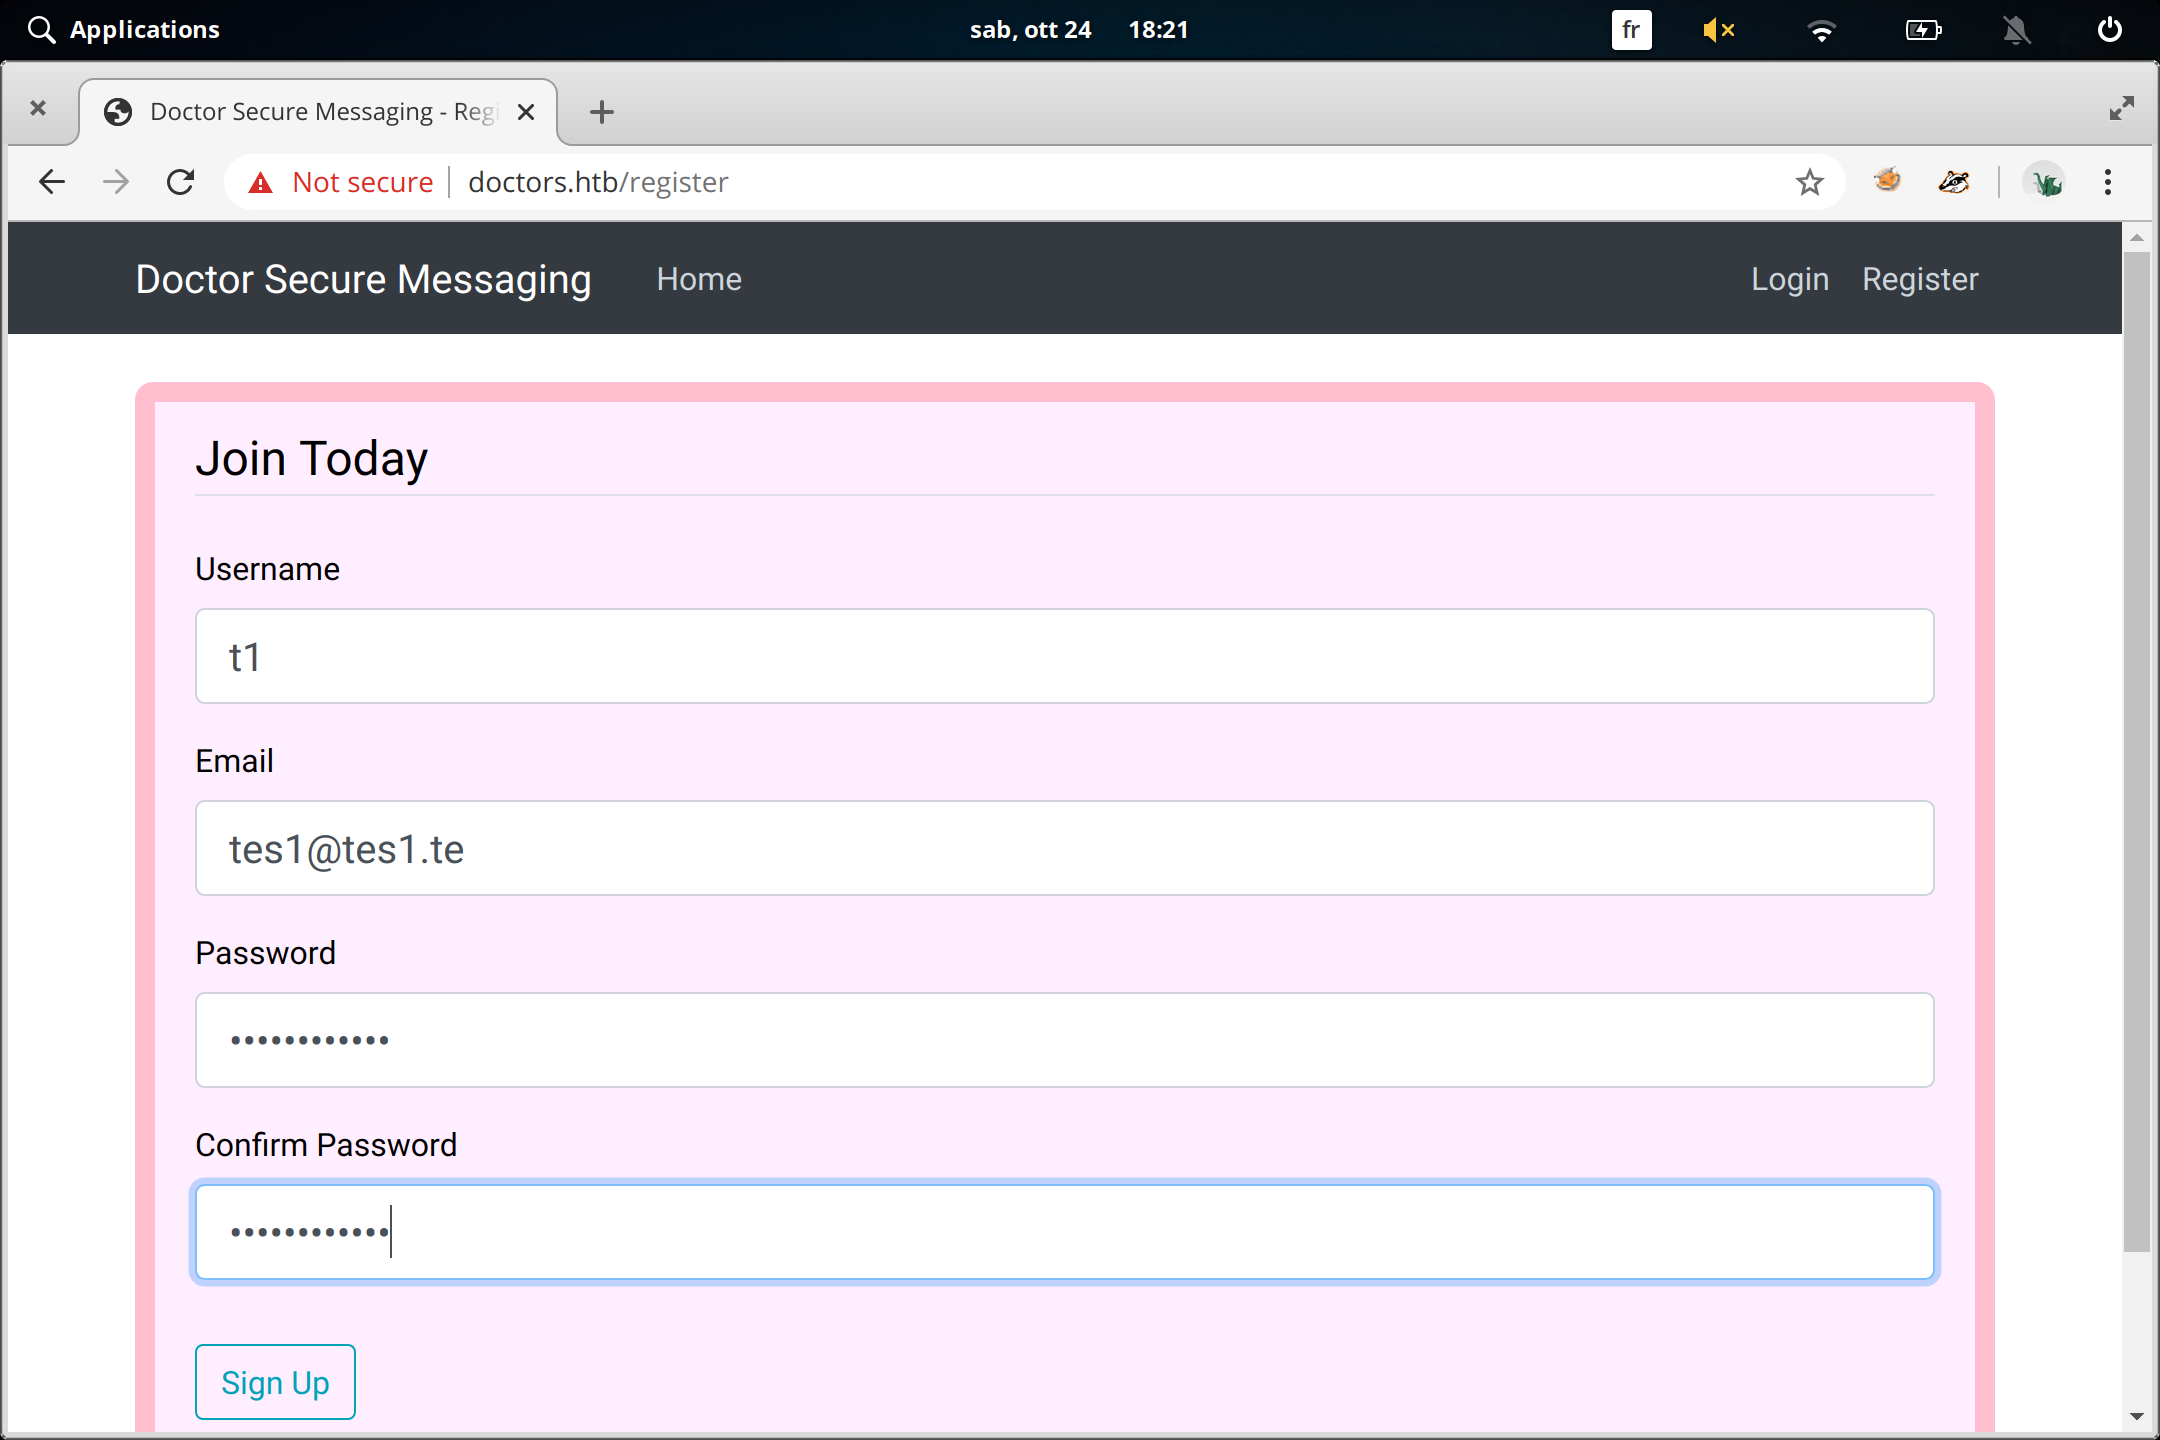Click the vertical page scrollbar
The width and height of the screenshot is (2160, 1440).
[x=2136, y=750]
